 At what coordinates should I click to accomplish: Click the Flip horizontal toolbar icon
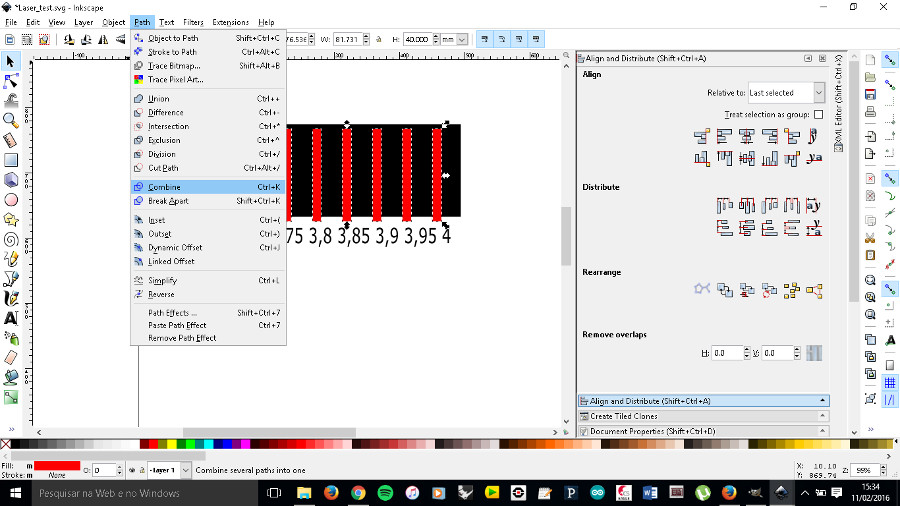click(103, 40)
